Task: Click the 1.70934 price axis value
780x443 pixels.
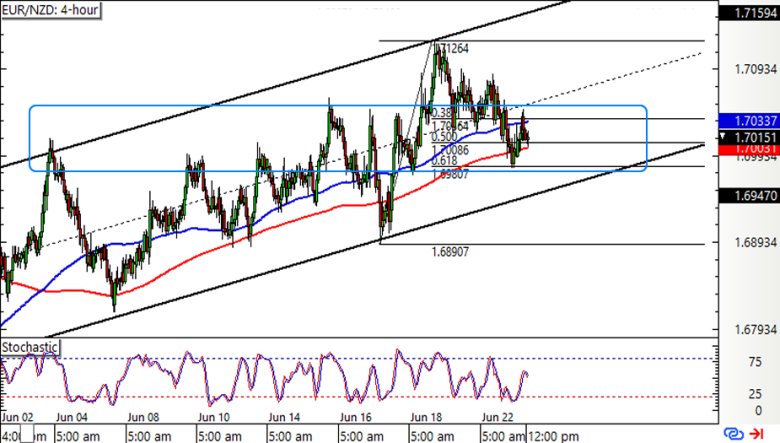Action: (x=755, y=69)
